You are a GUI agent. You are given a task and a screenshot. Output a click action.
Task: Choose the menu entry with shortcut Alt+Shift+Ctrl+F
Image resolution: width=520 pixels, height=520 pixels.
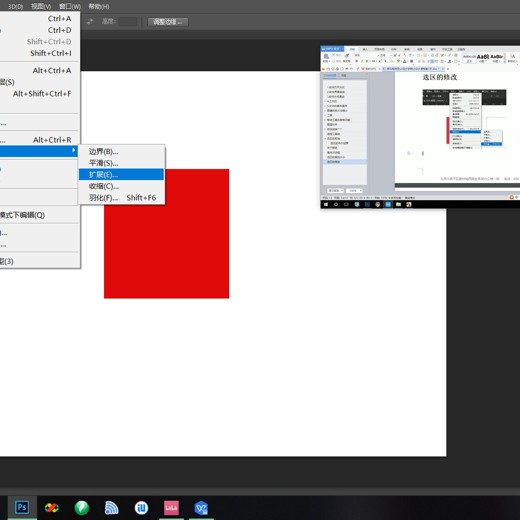point(39,94)
